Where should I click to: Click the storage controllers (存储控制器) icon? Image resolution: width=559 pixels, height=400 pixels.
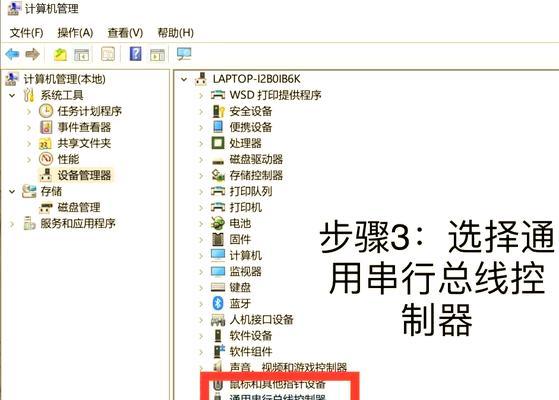(x=218, y=175)
